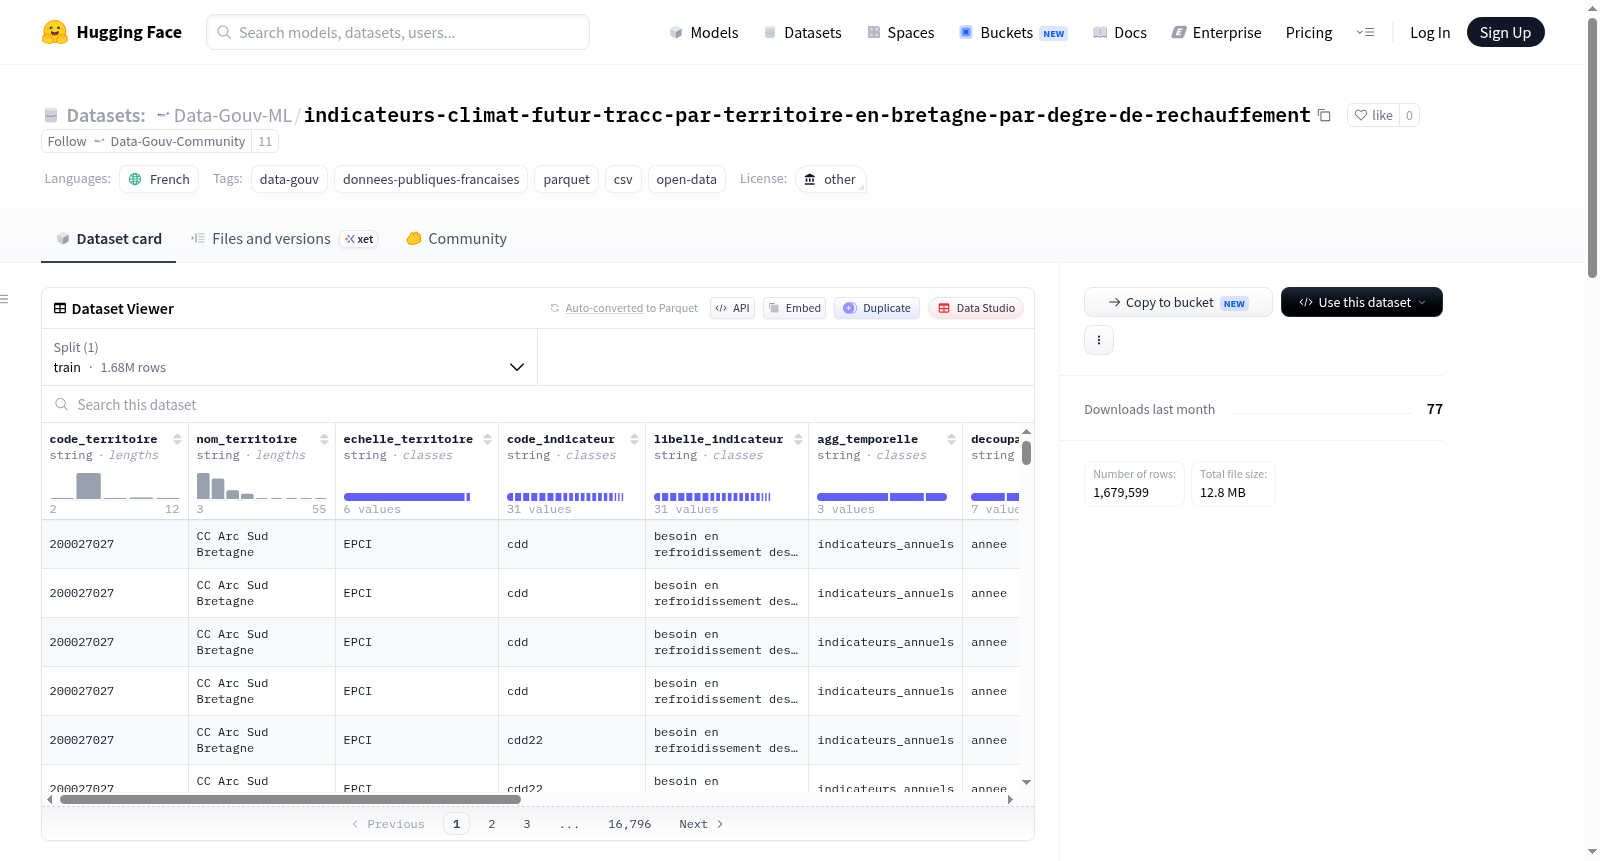Sort the code_territoire column

(x=177, y=439)
